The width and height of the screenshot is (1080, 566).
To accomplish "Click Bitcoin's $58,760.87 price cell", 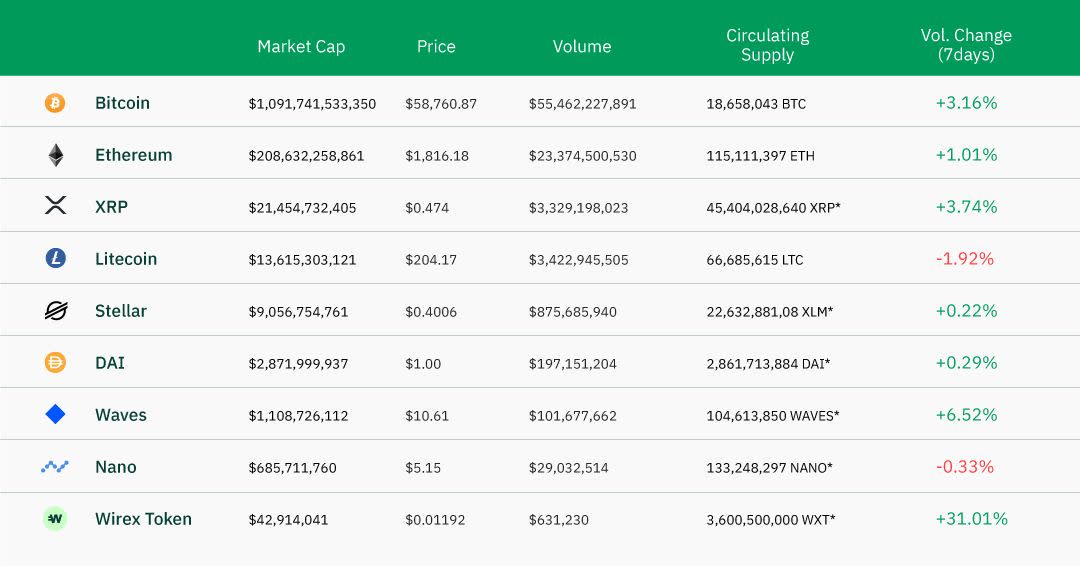I will tap(441, 104).
